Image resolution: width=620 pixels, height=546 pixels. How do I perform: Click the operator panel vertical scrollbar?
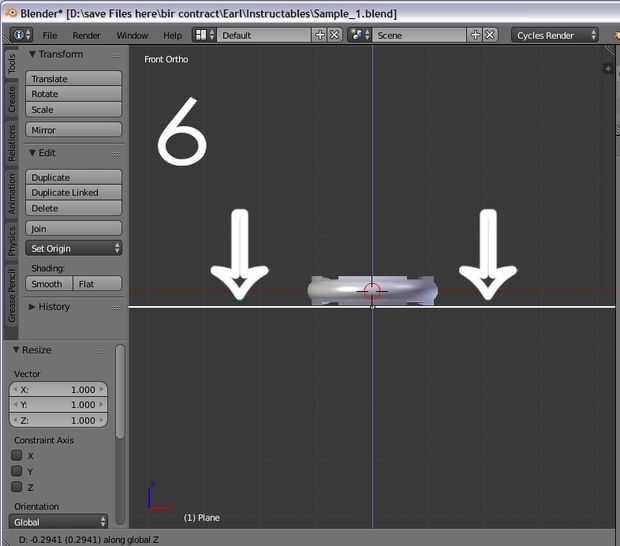tap(120, 392)
